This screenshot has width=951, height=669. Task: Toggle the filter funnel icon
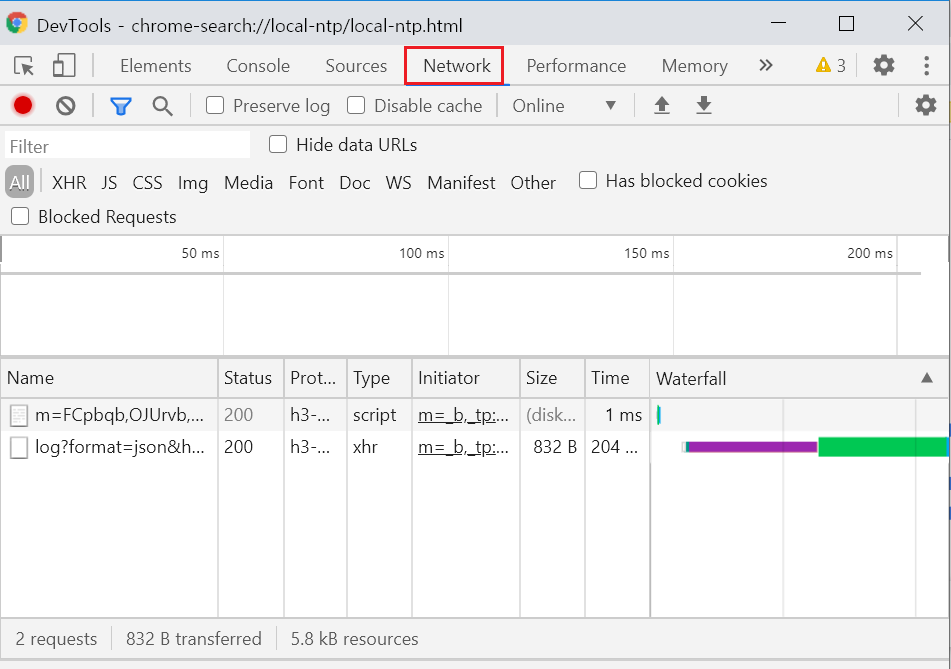pyautogui.click(x=121, y=106)
